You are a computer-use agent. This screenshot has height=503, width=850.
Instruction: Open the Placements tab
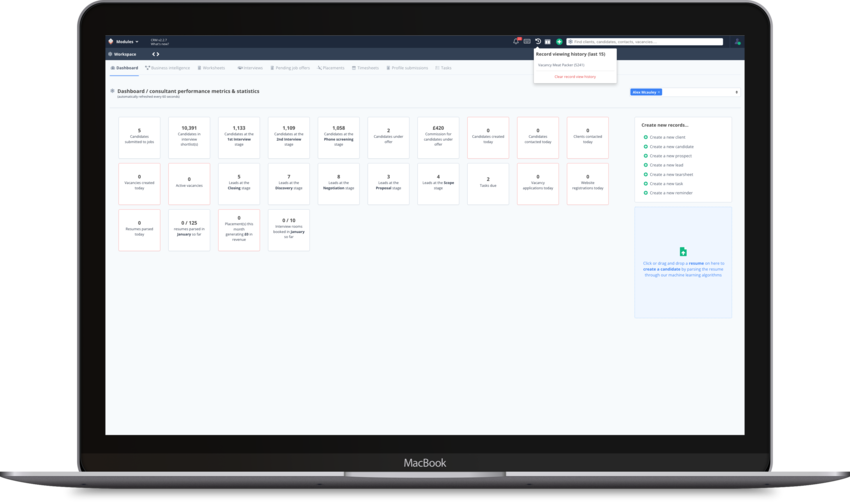(x=331, y=68)
